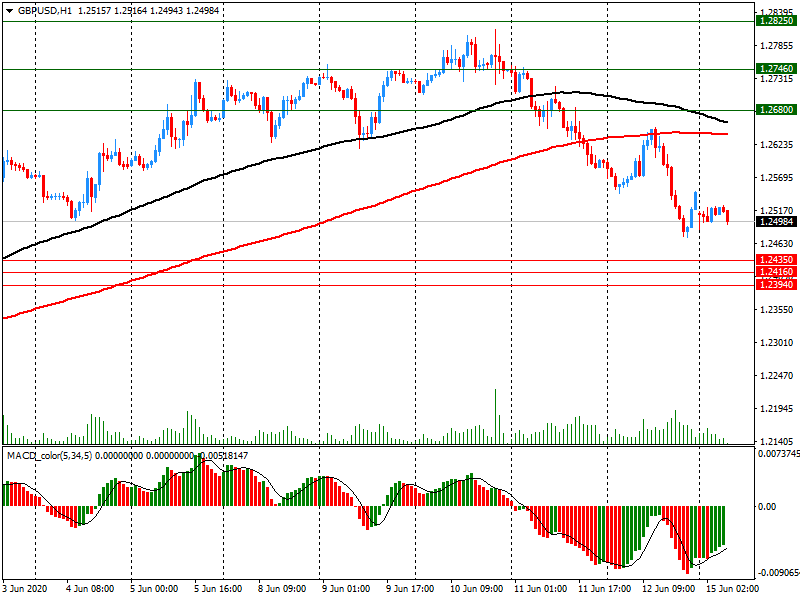
Task: Click the MACD_color(5,34,5) indicator label
Action: click(49, 456)
